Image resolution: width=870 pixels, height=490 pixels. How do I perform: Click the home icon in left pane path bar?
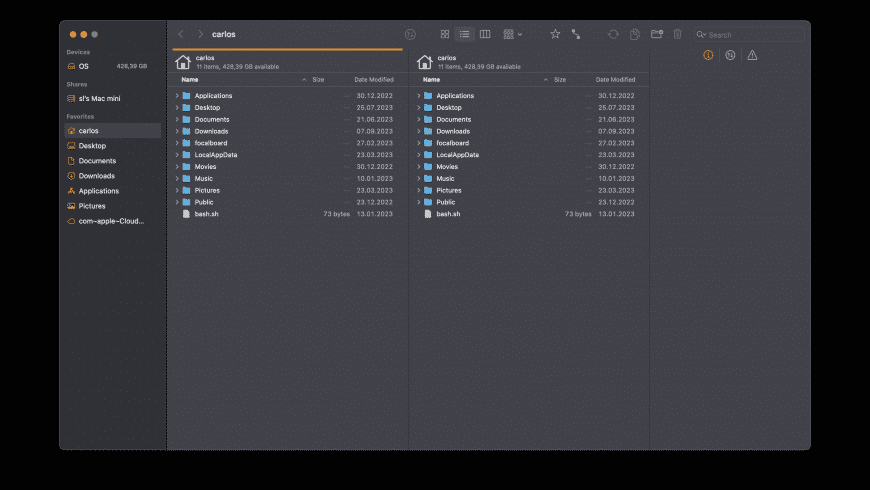coord(183,62)
